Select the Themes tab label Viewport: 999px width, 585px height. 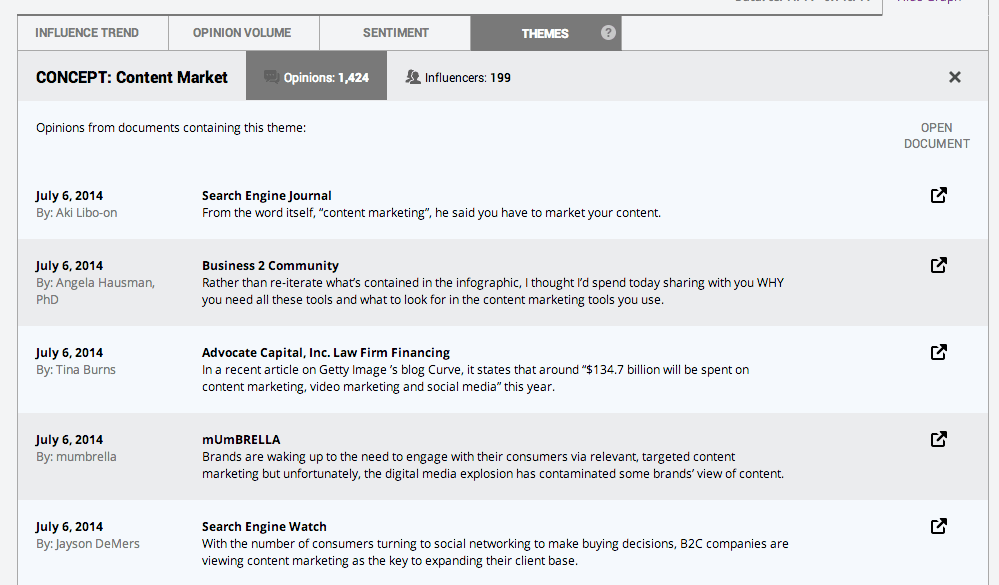coord(545,33)
